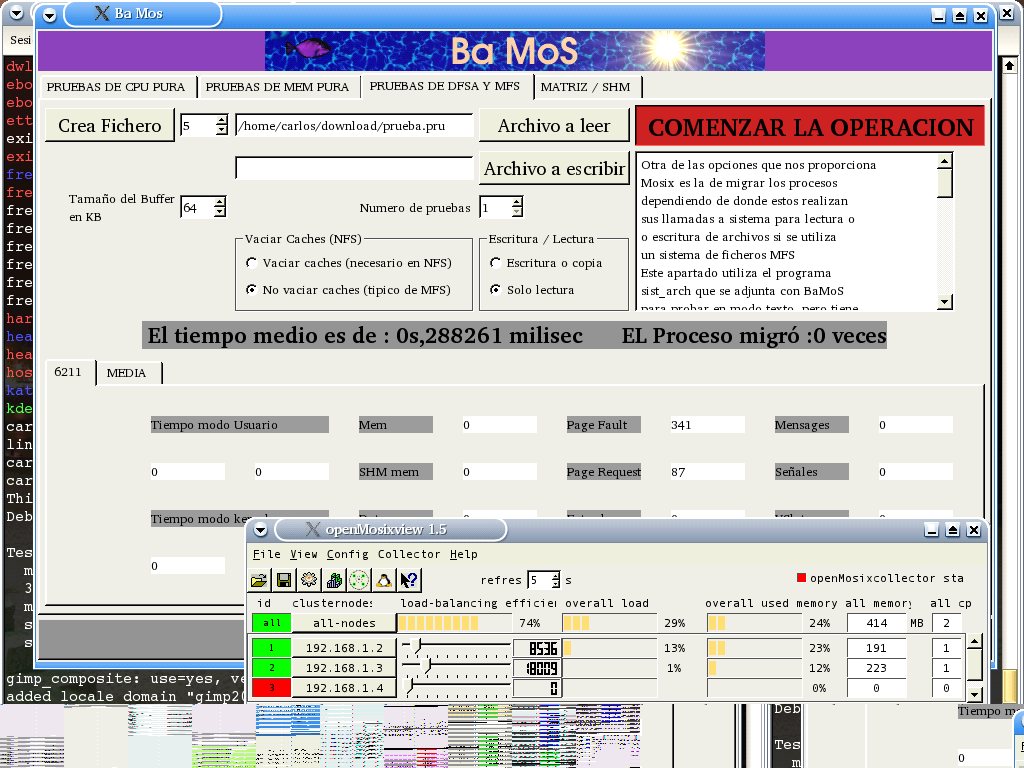Screen dimensions: 1024x768
Task: Click the penguin icon in openMosixview toolbar
Action: (x=383, y=580)
